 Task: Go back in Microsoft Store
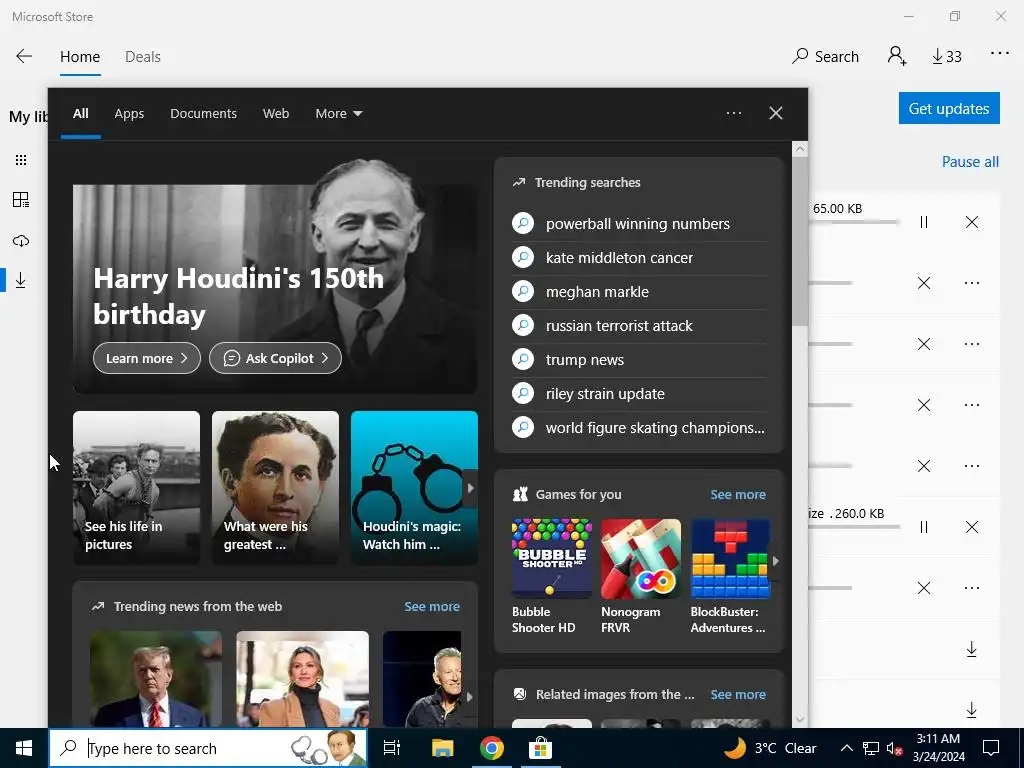click(x=24, y=56)
